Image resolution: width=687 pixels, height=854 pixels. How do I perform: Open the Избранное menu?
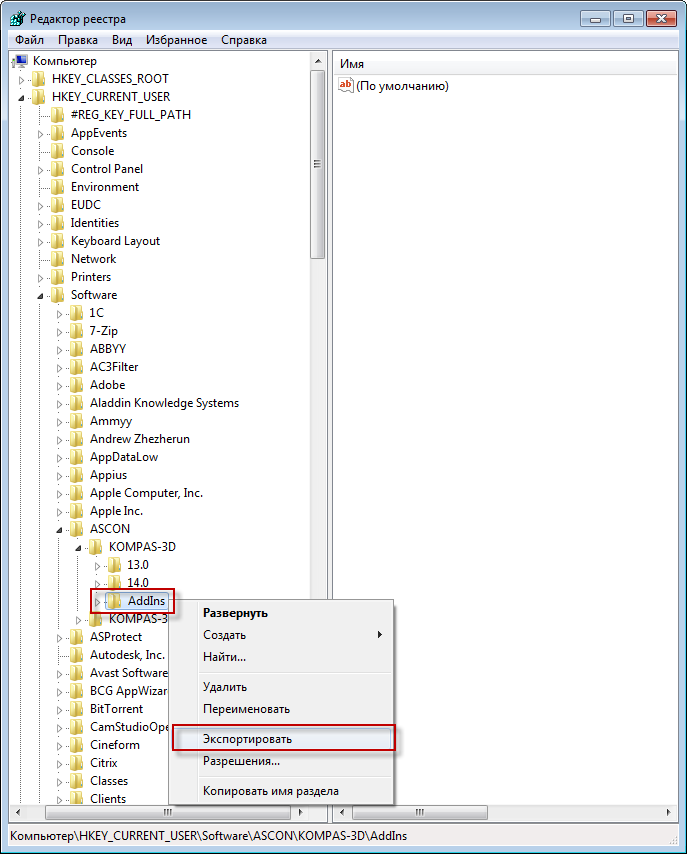pyautogui.click(x=177, y=40)
